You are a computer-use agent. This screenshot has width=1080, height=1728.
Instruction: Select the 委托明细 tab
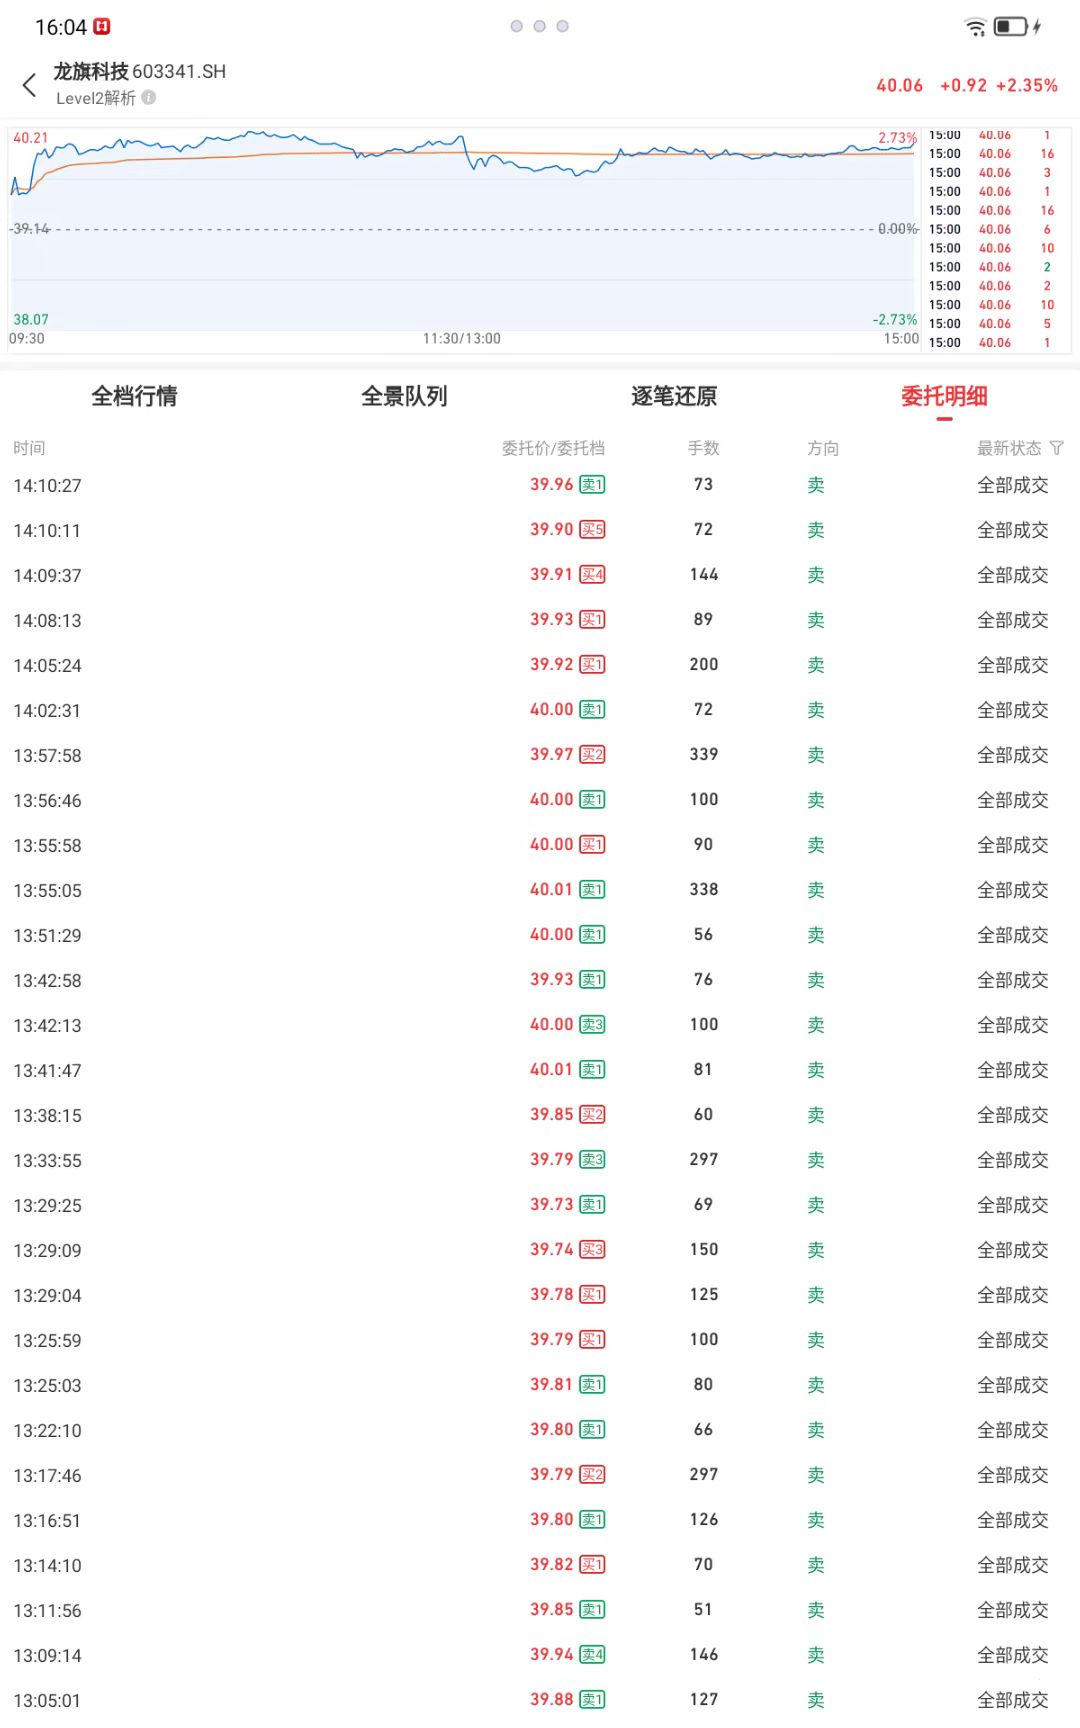(x=944, y=396)
